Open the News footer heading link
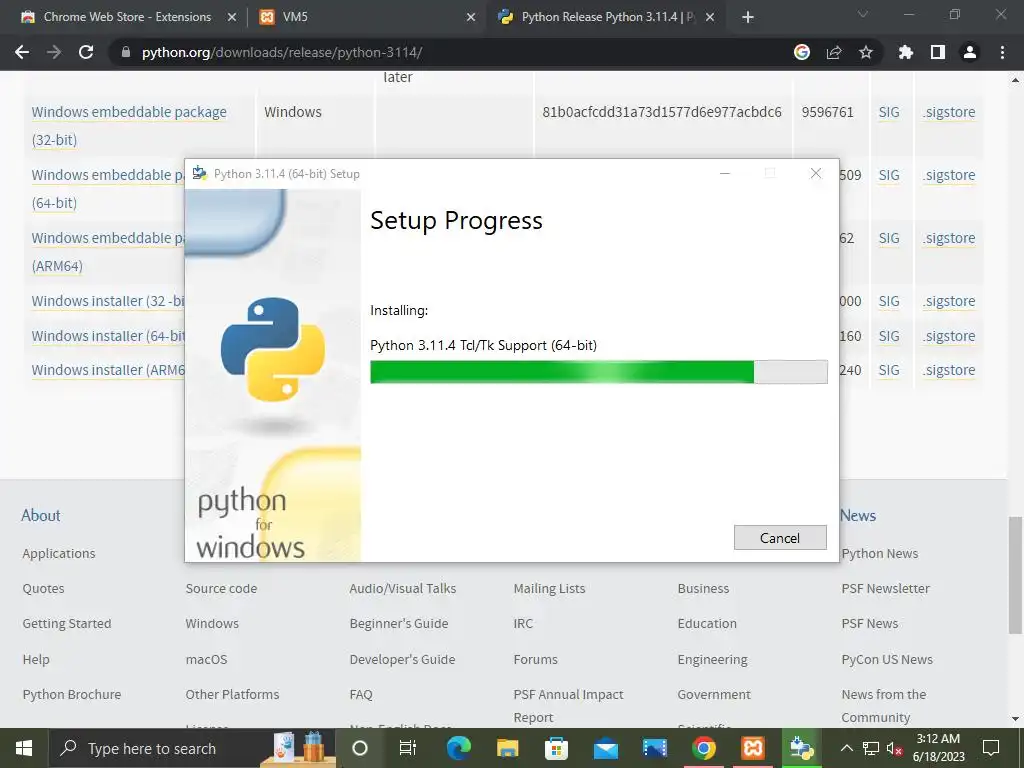The image size is (1024, 768). point(858,515)
